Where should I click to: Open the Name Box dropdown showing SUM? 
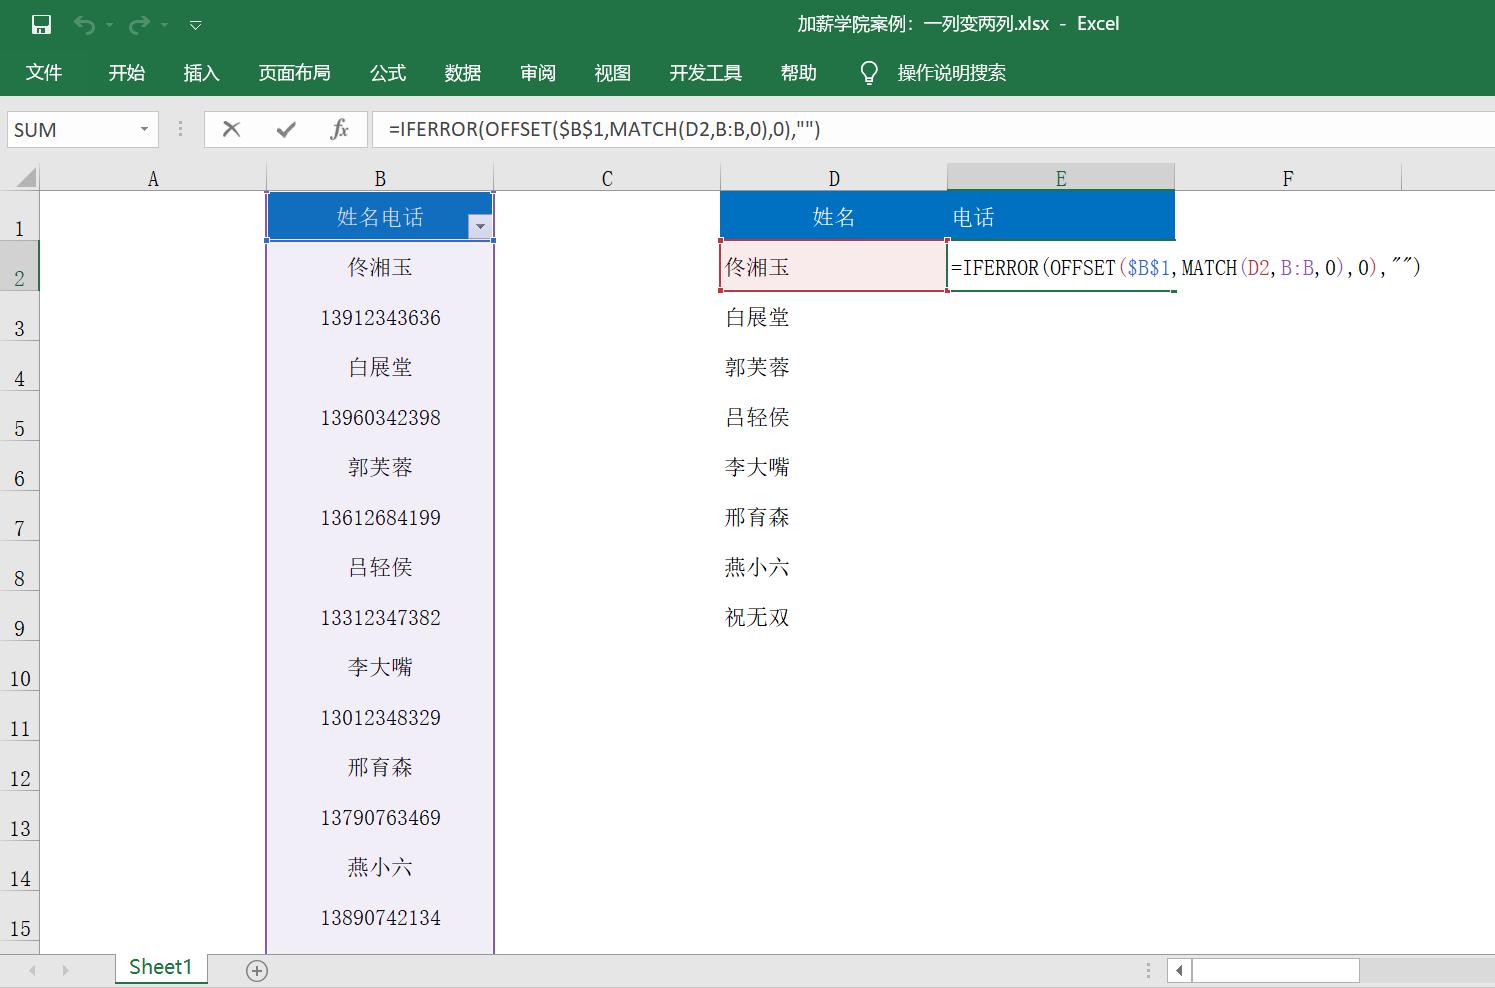point(142,129)
